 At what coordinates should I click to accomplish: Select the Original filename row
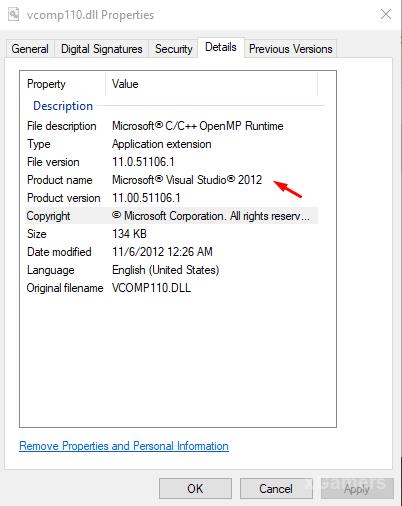[172, 288]
